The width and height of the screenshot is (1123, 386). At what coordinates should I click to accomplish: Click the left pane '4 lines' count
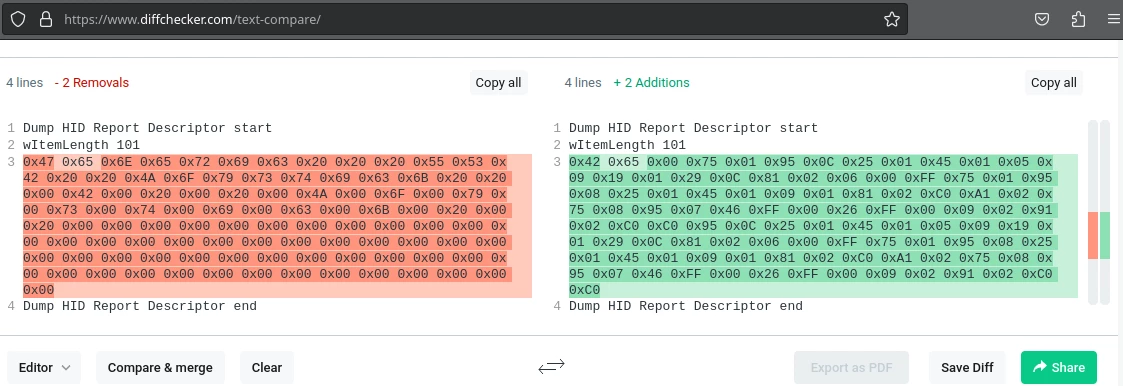click(x=25, y=82)
